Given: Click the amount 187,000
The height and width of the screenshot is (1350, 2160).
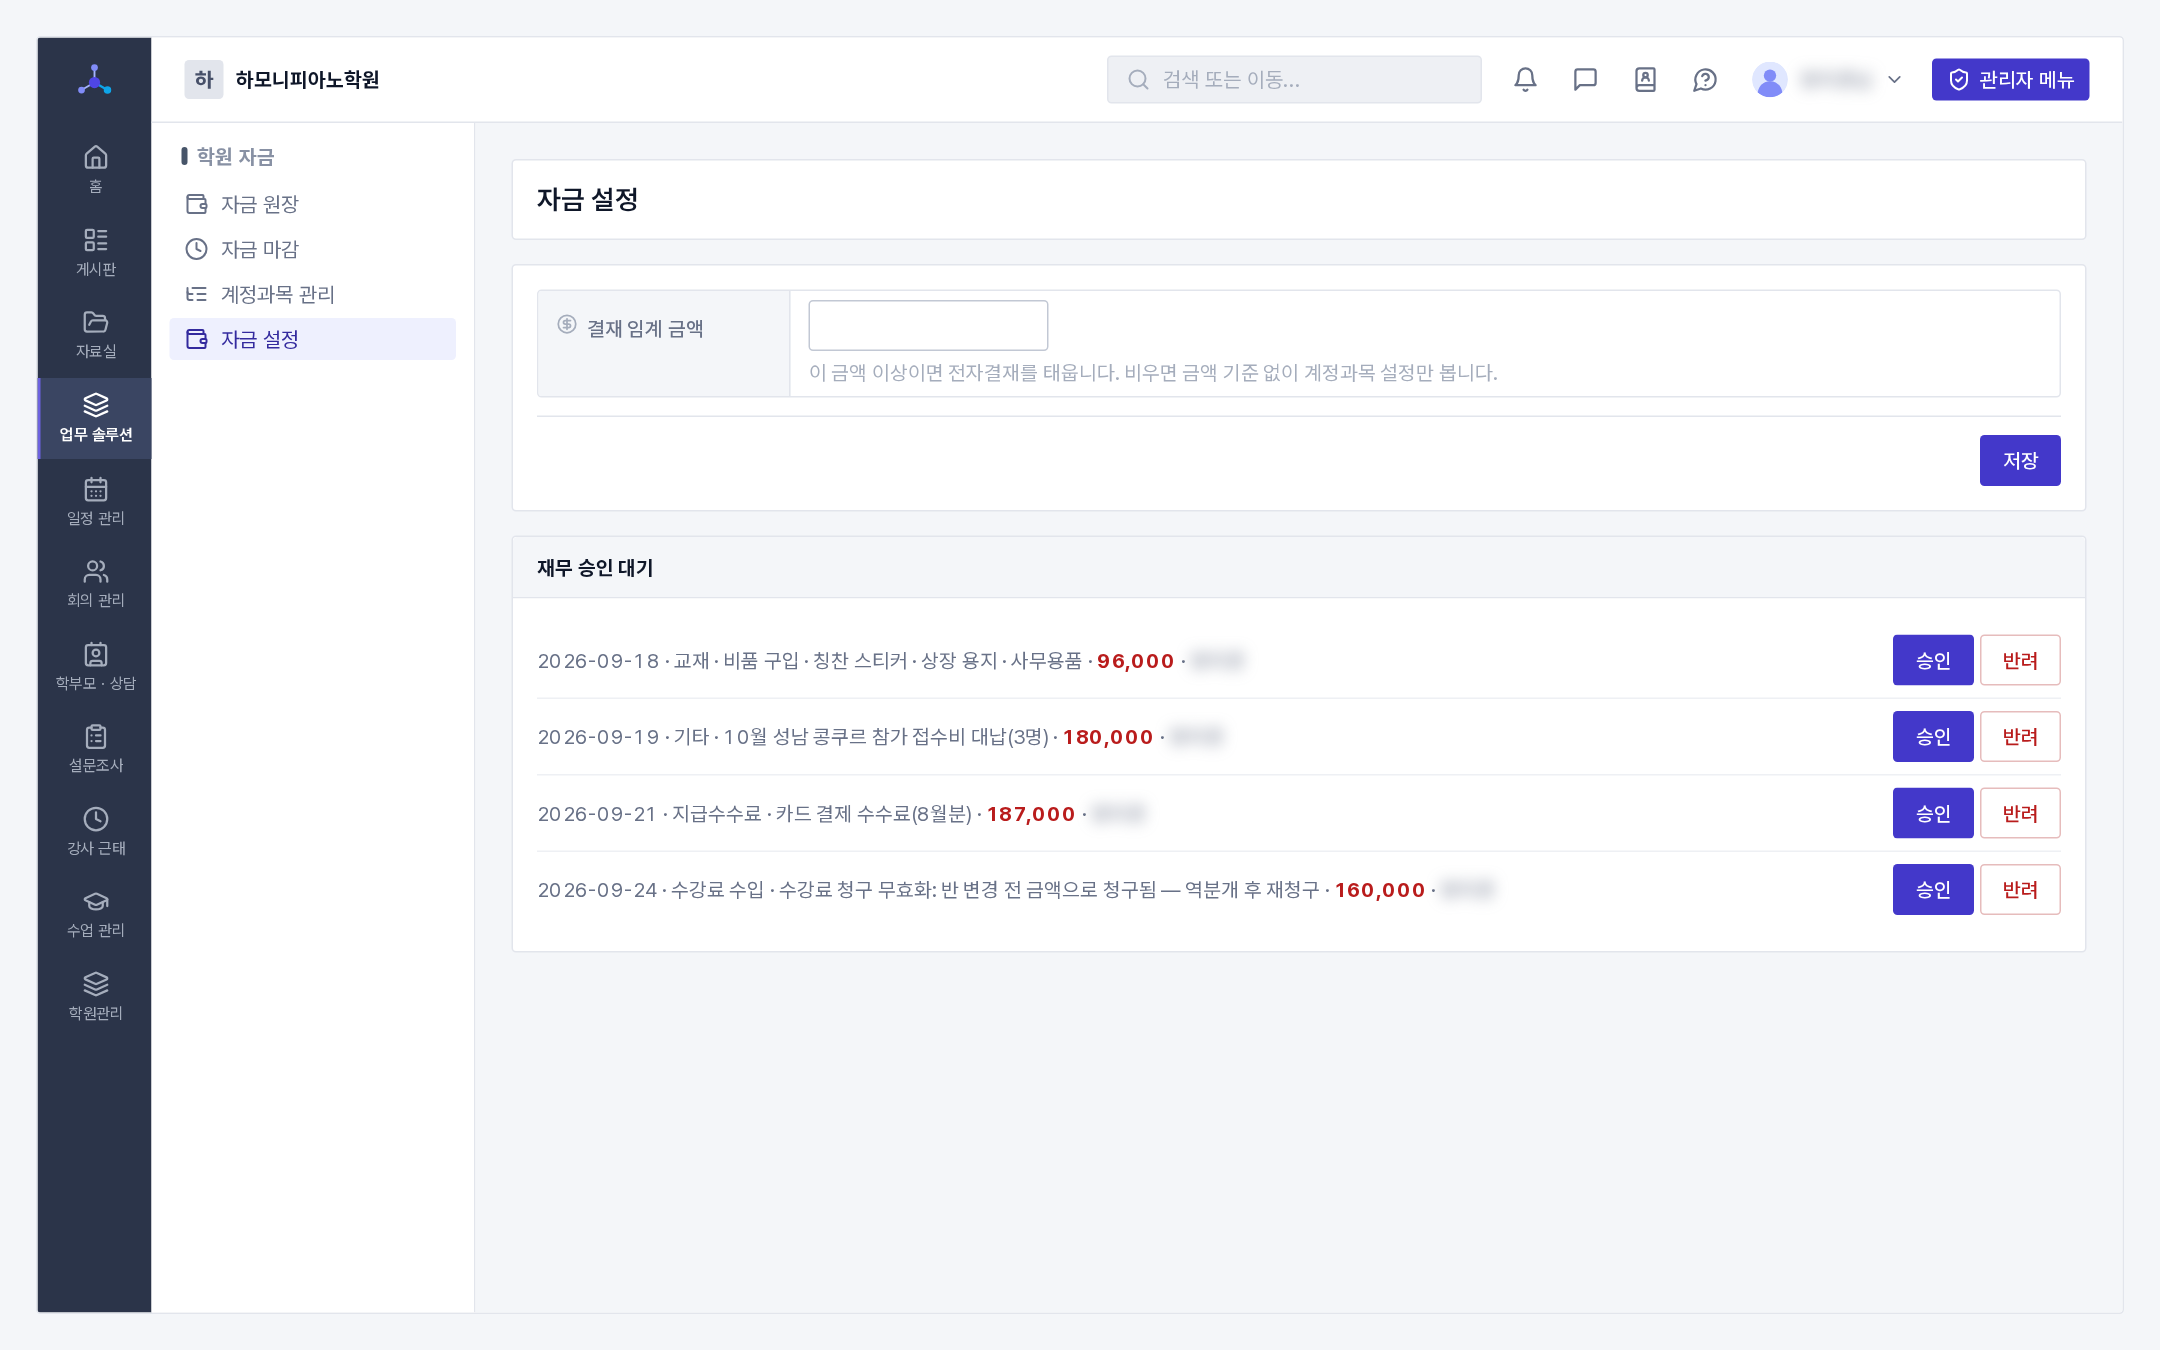Looking at the screenshot, I should coord(1031,814).
